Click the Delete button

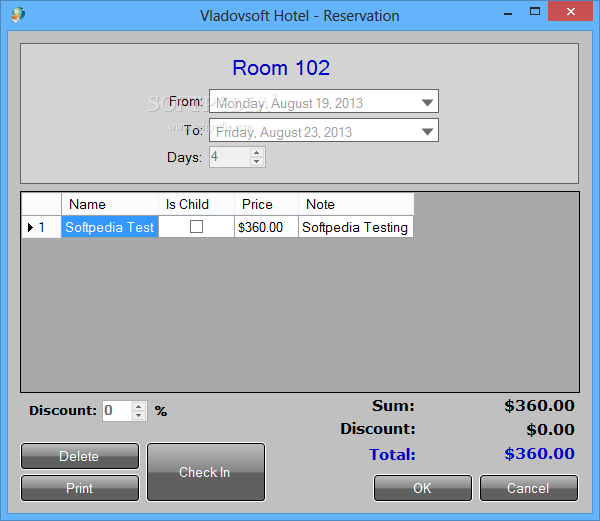tap(80, 456)
